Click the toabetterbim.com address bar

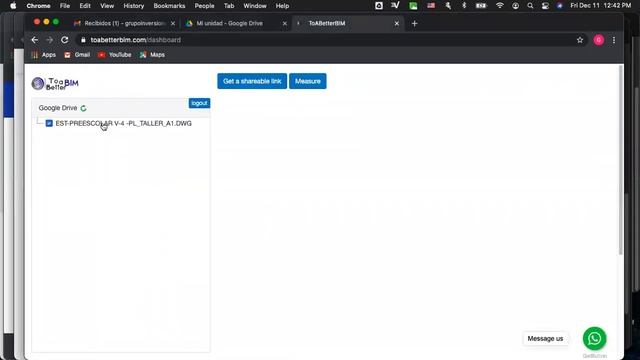(327, 40)
